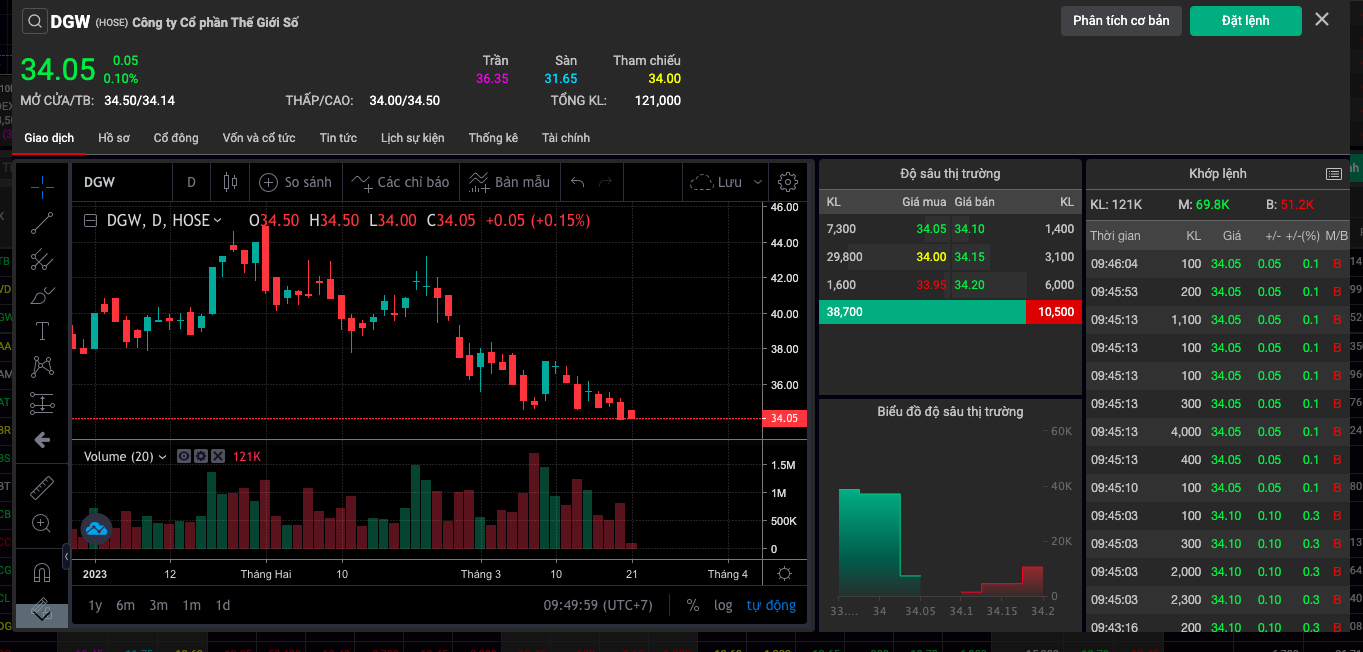Switch to Hồ sơ tab

click(114, 138)
